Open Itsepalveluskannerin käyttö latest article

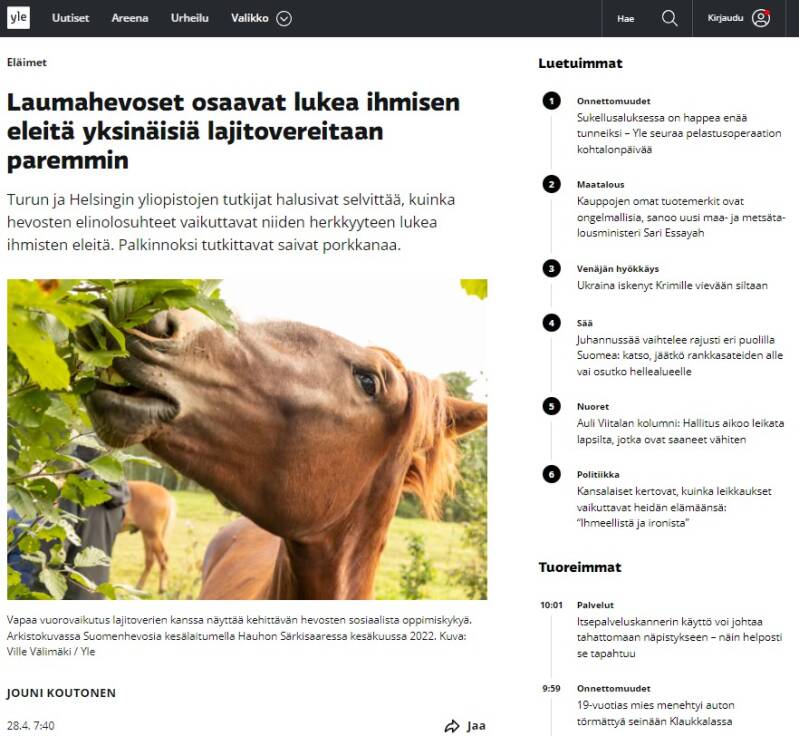pyautogui.click(x=679, y=637)
